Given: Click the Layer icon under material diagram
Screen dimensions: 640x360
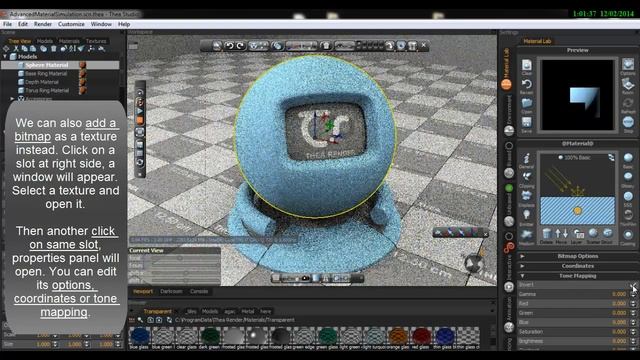Looking at the screenshot, I should (x=578, y=233).
